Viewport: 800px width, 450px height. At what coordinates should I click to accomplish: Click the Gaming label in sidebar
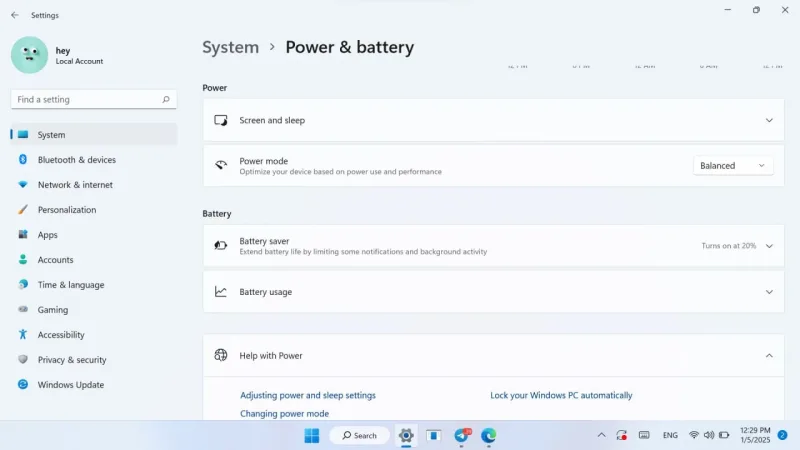(x=53, y=310)
